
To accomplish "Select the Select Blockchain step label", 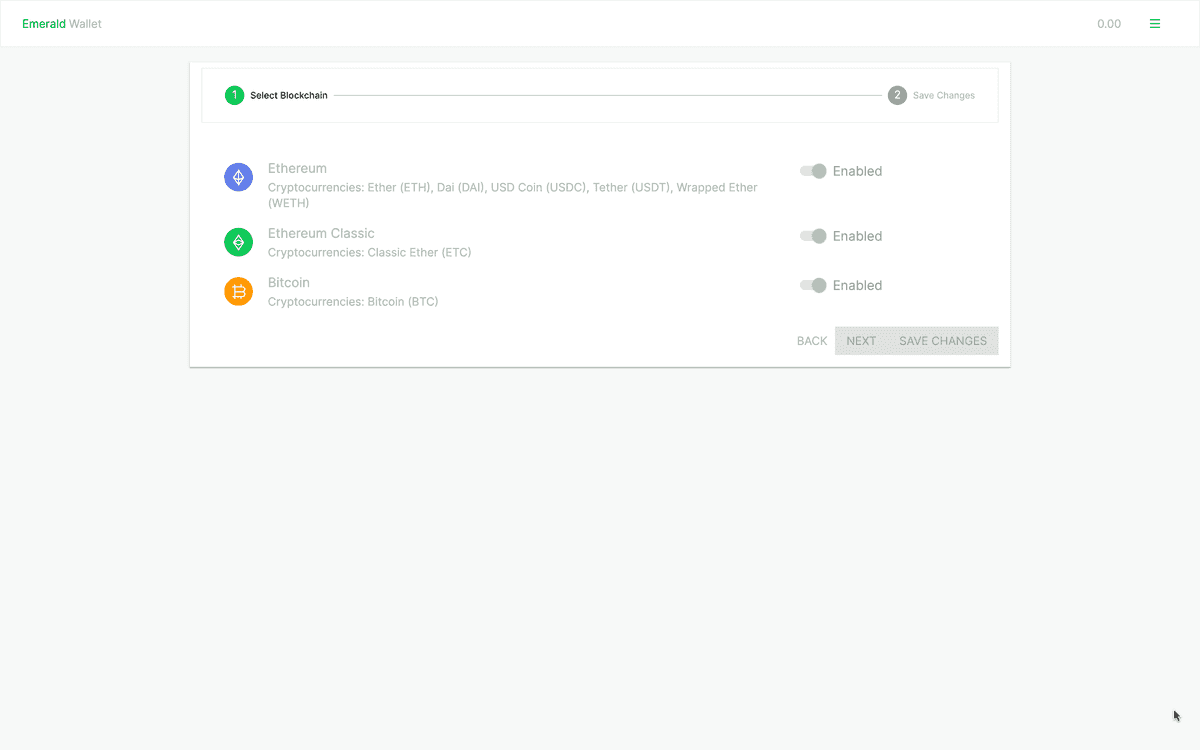I will point(288,96).
